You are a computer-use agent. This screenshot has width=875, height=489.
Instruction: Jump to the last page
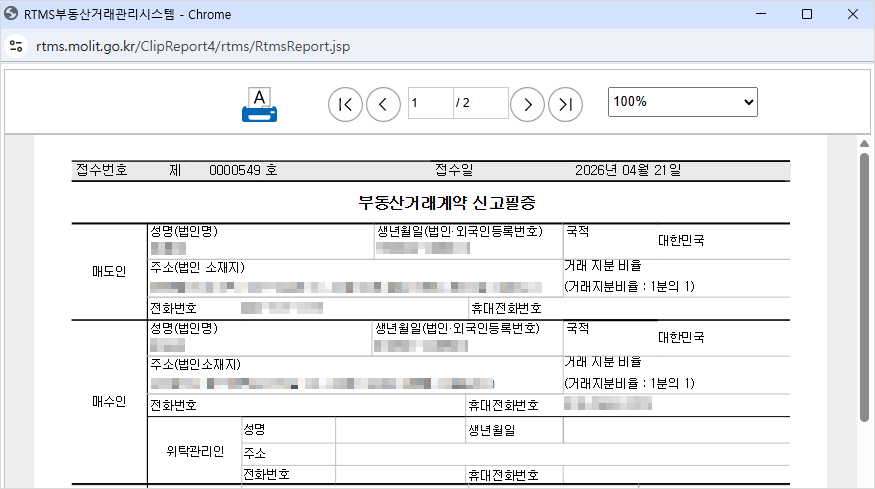[x=565, y=104]
